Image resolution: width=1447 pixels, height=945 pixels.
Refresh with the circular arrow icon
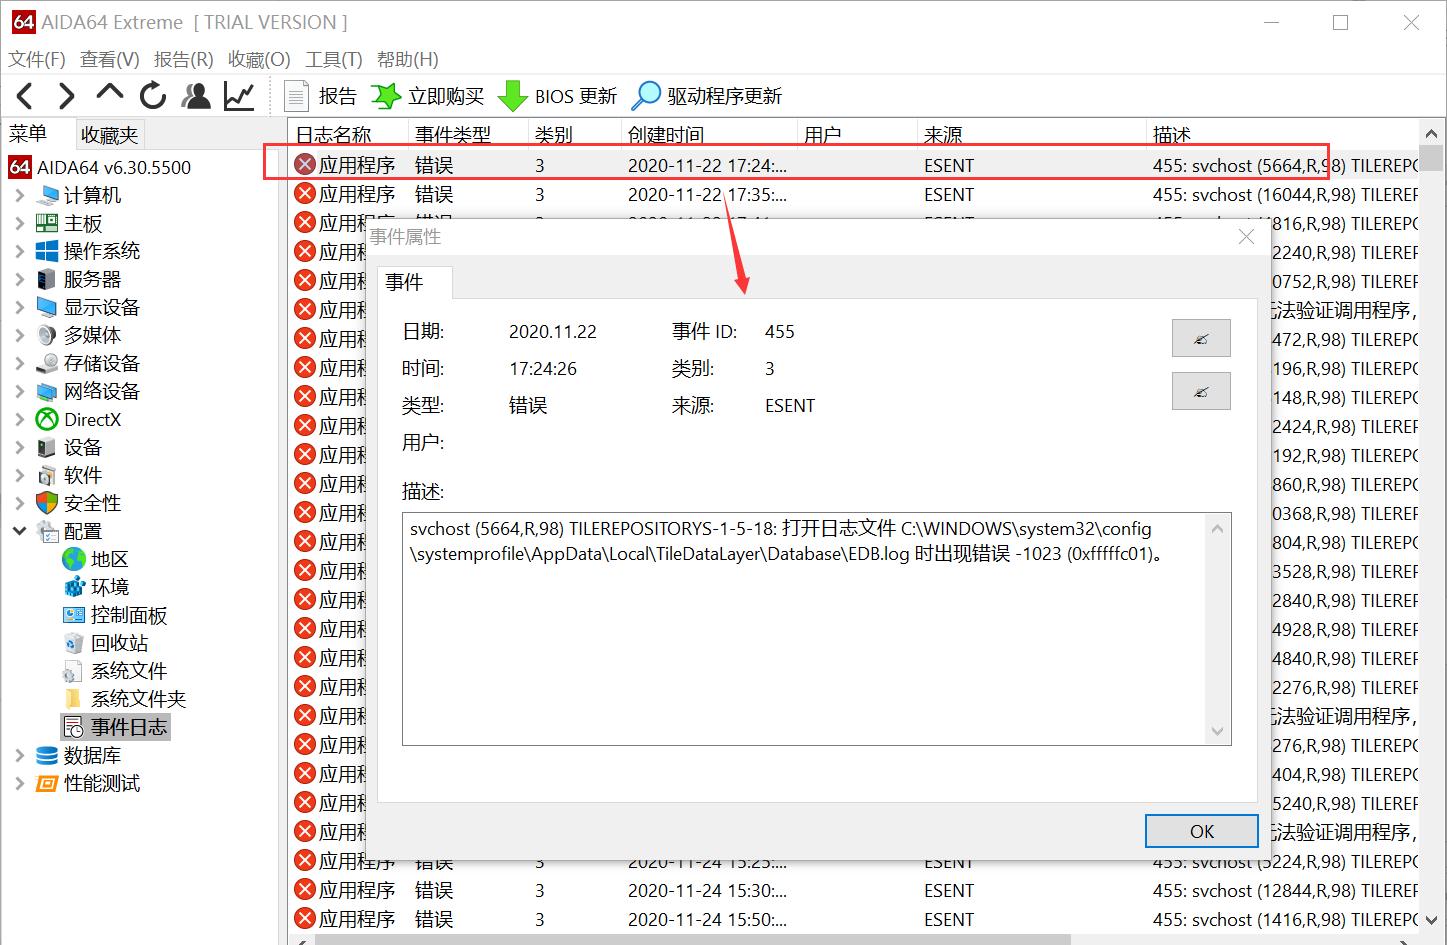point(153,96)
